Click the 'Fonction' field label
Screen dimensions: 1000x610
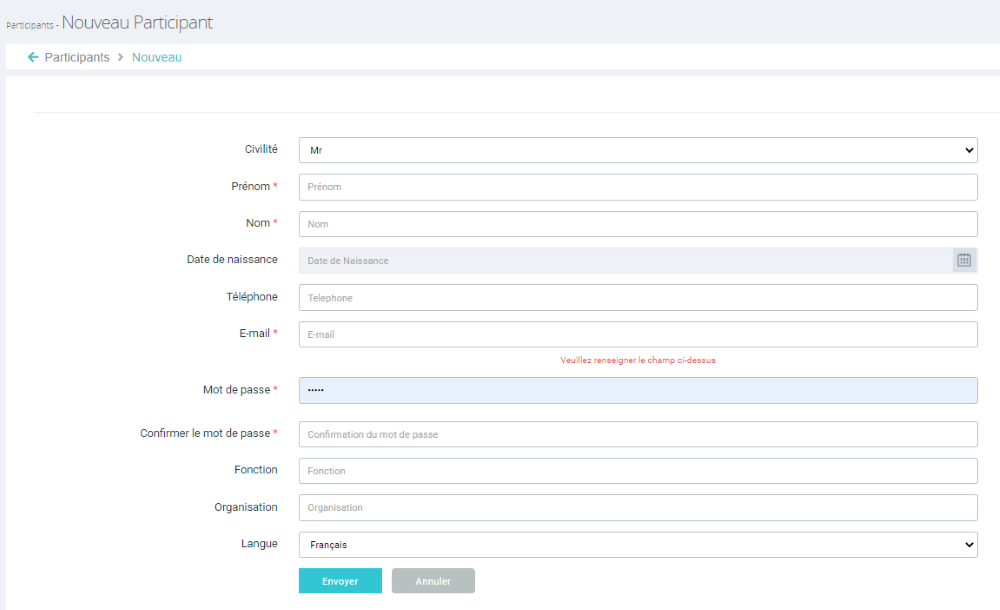click(x=256, y=470)
